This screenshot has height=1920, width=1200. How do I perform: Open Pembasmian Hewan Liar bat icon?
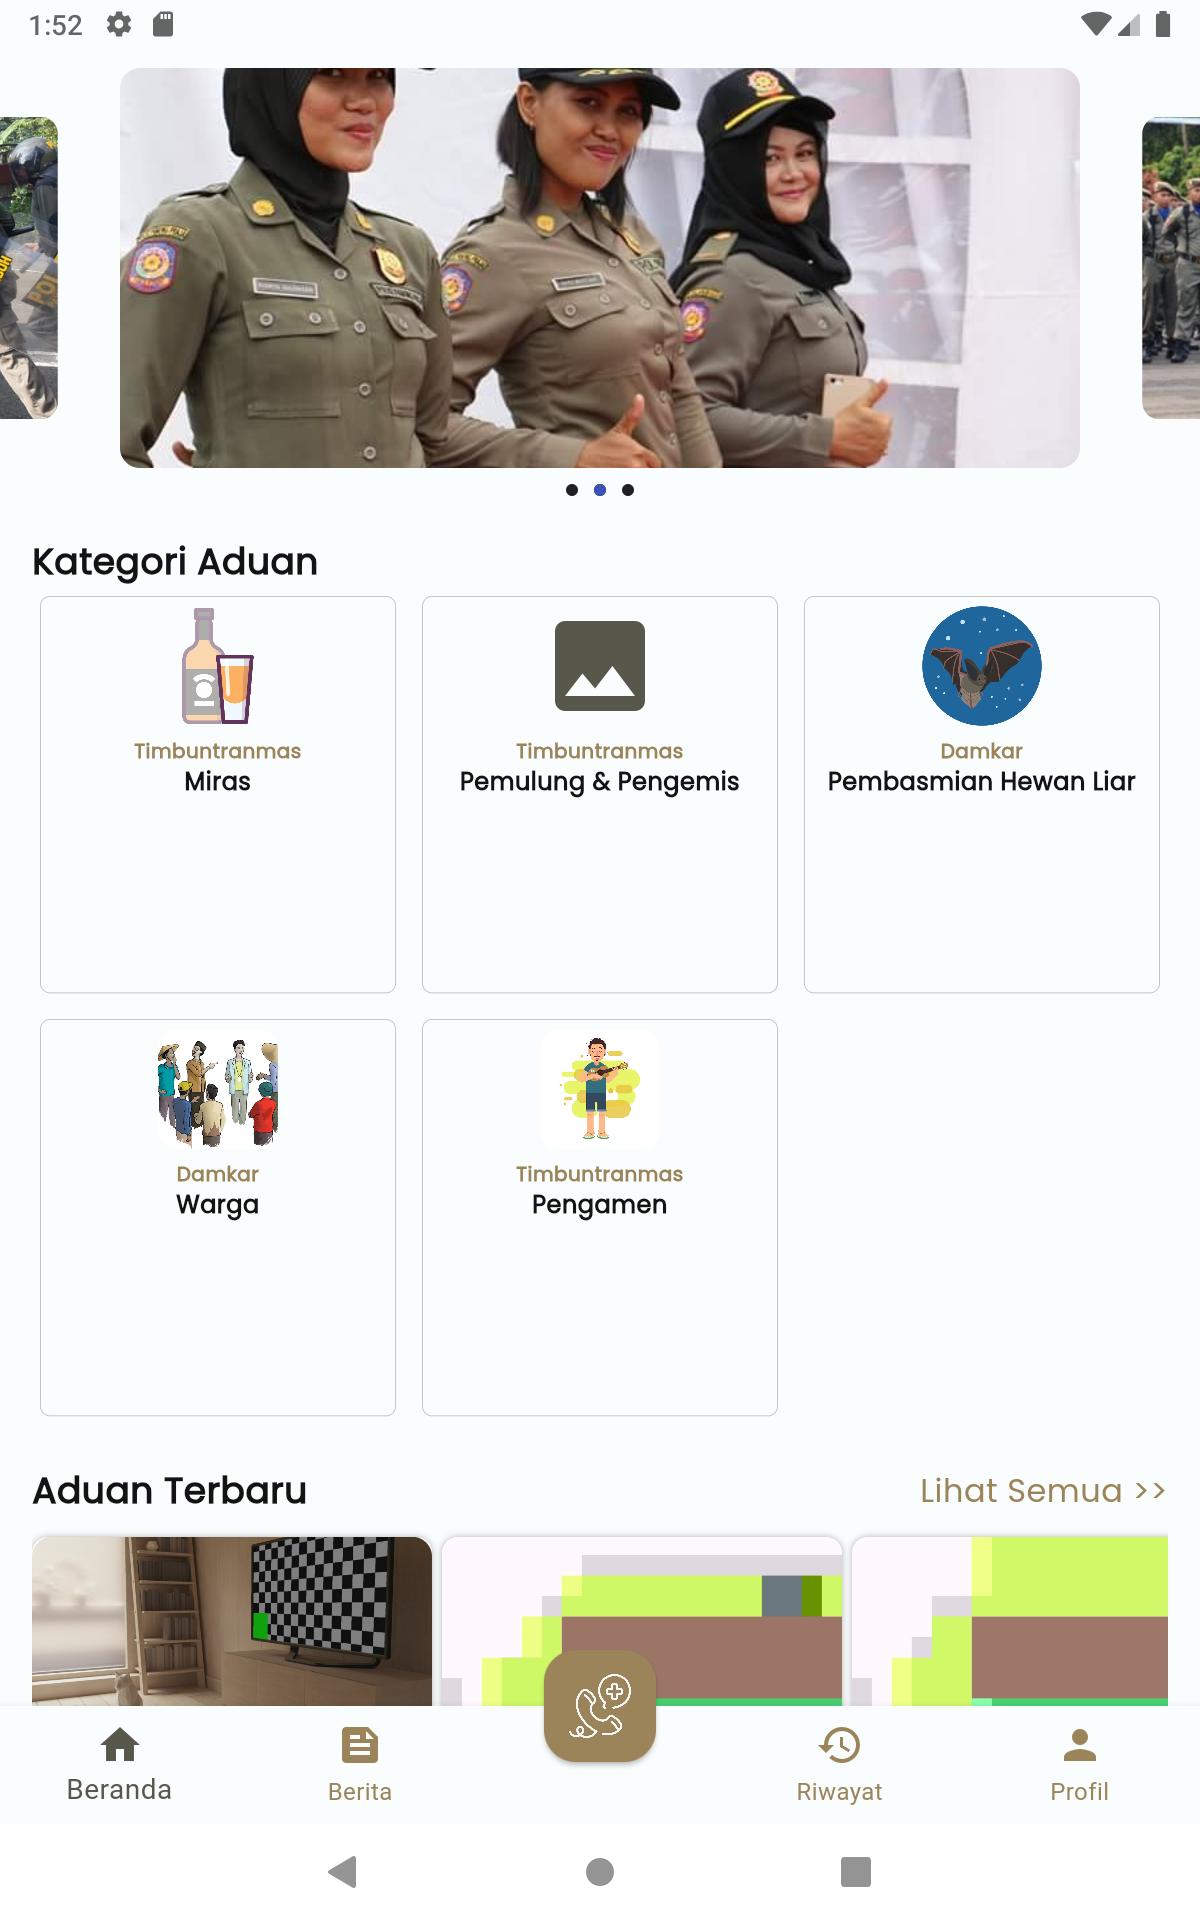tap(982, 666)
